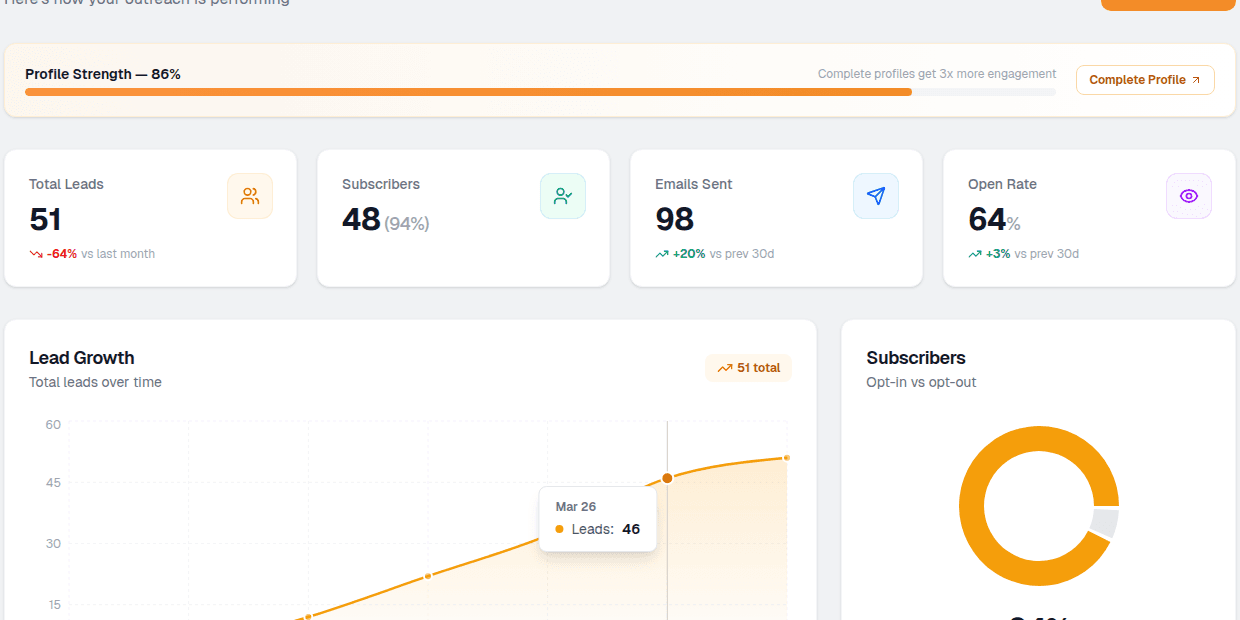Screen dimensions: 1240x620
Task: Click the tooltip 'Leads: 46' value
Action: point(631,529)
